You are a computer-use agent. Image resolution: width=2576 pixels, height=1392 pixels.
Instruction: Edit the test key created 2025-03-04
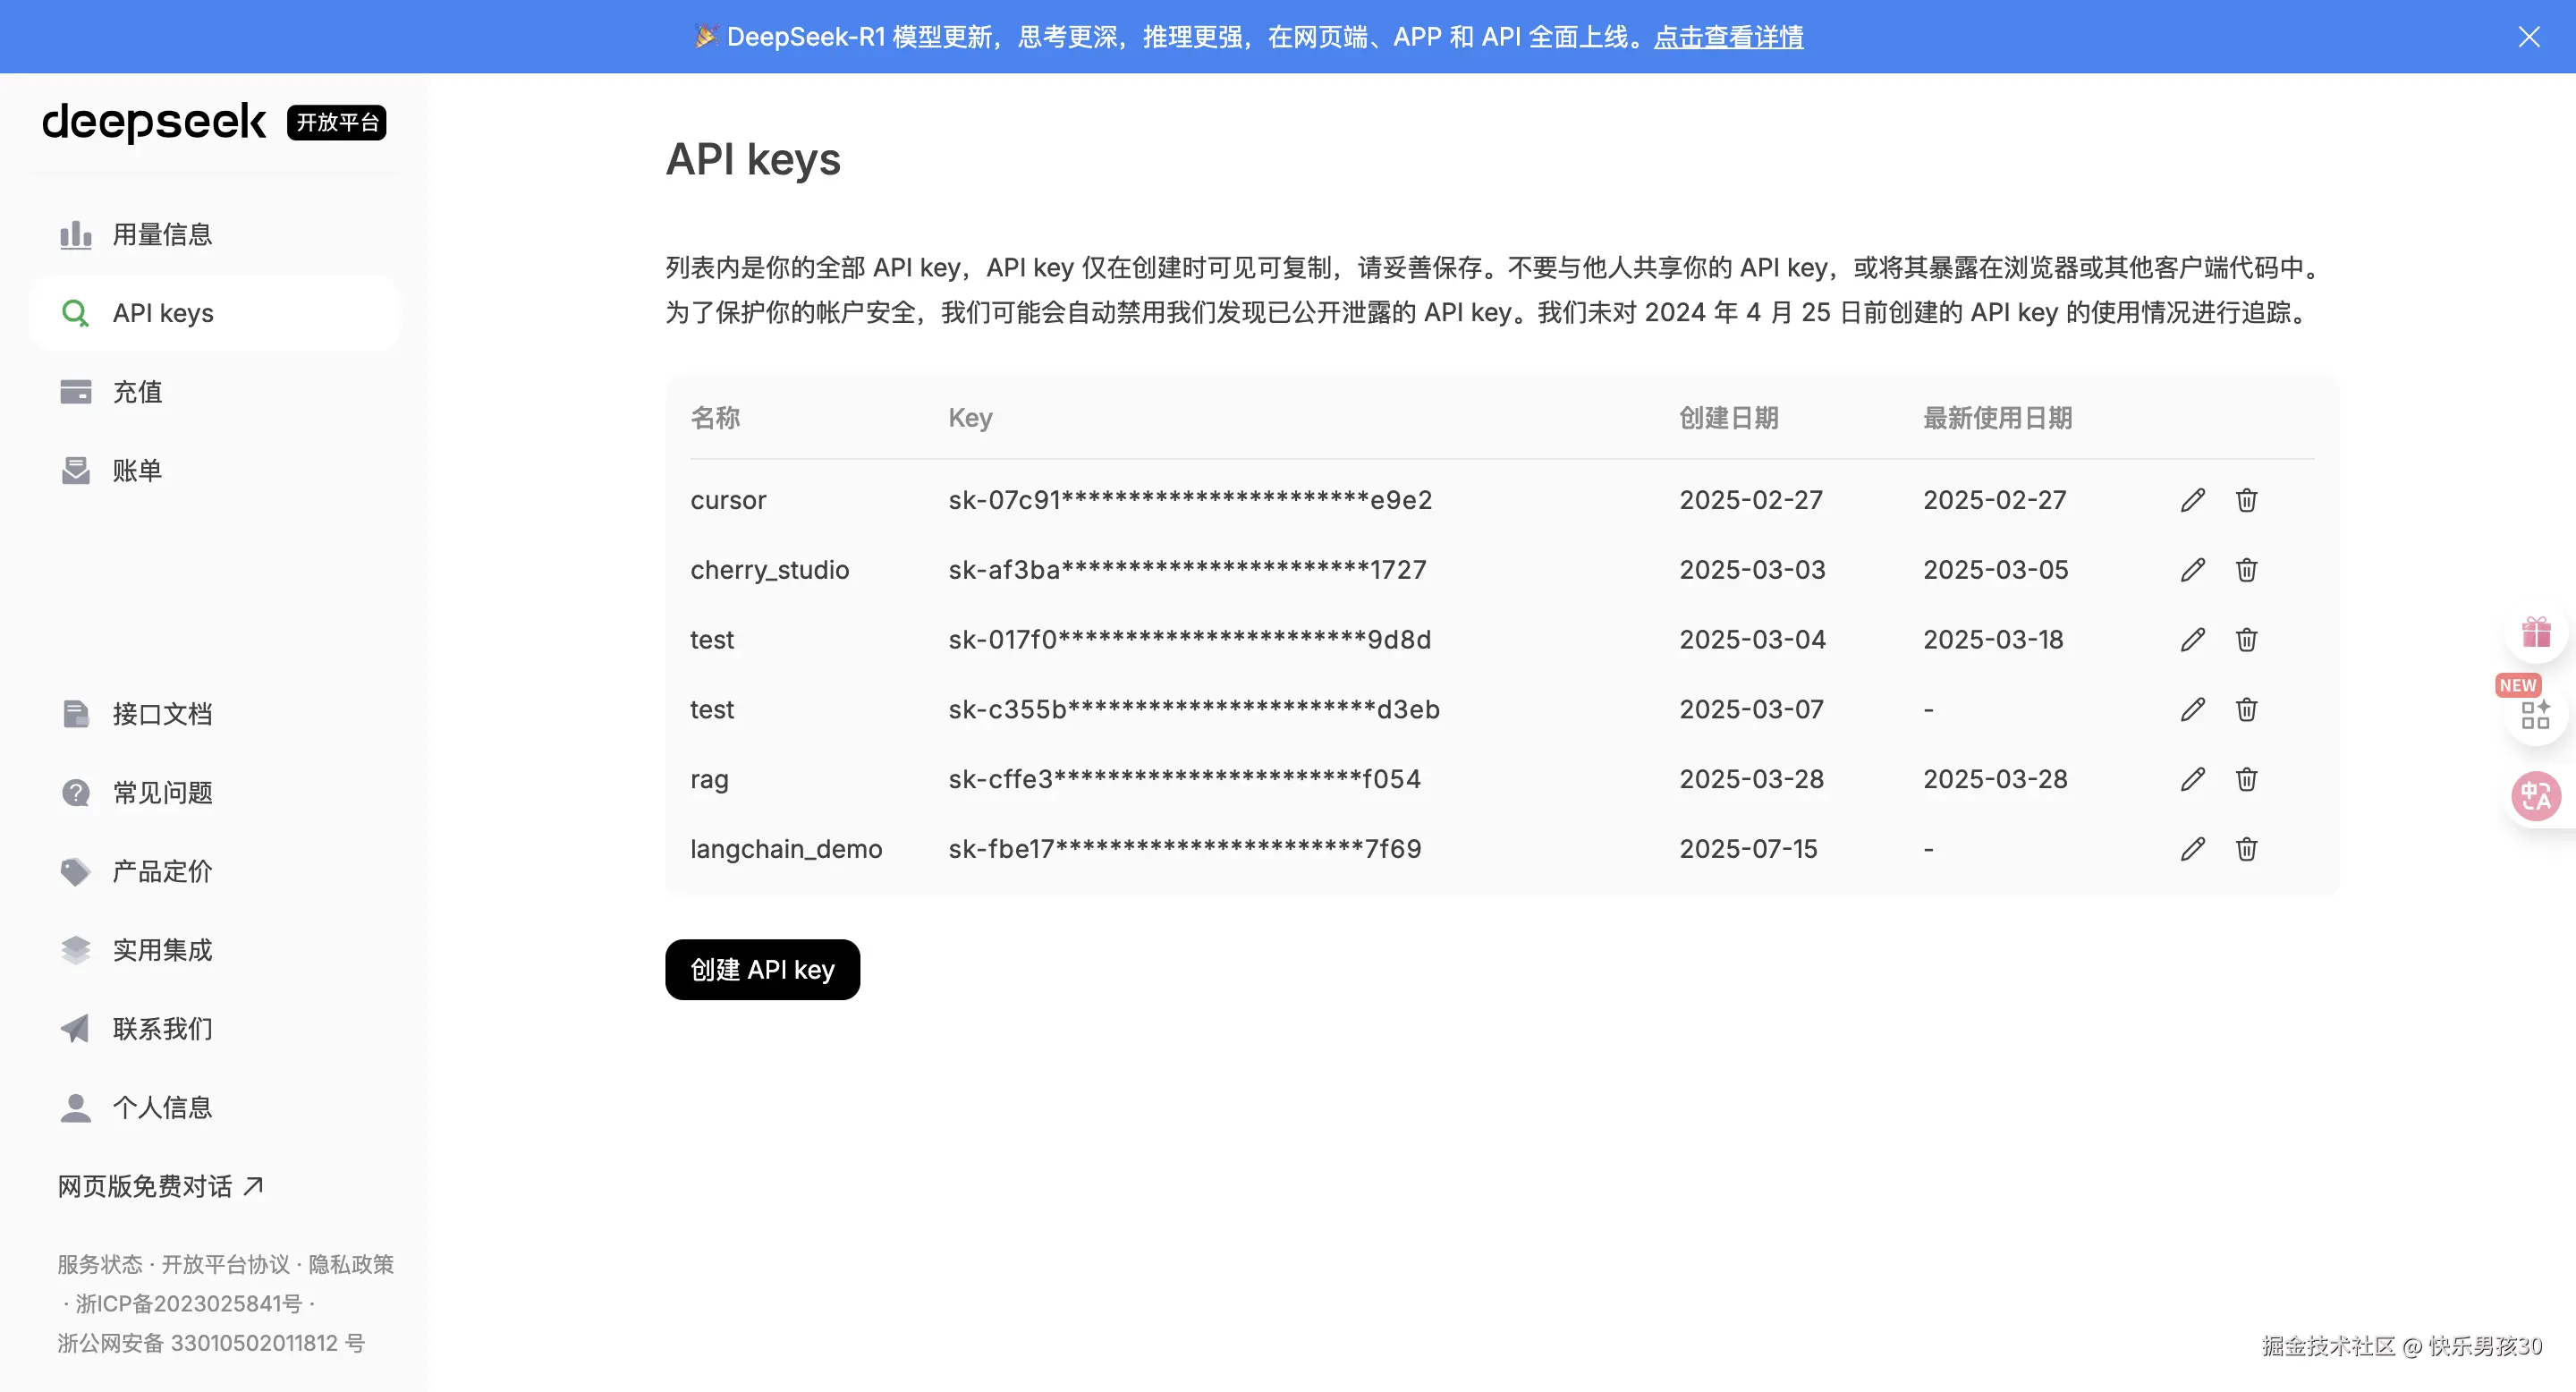pos(2192,640)
